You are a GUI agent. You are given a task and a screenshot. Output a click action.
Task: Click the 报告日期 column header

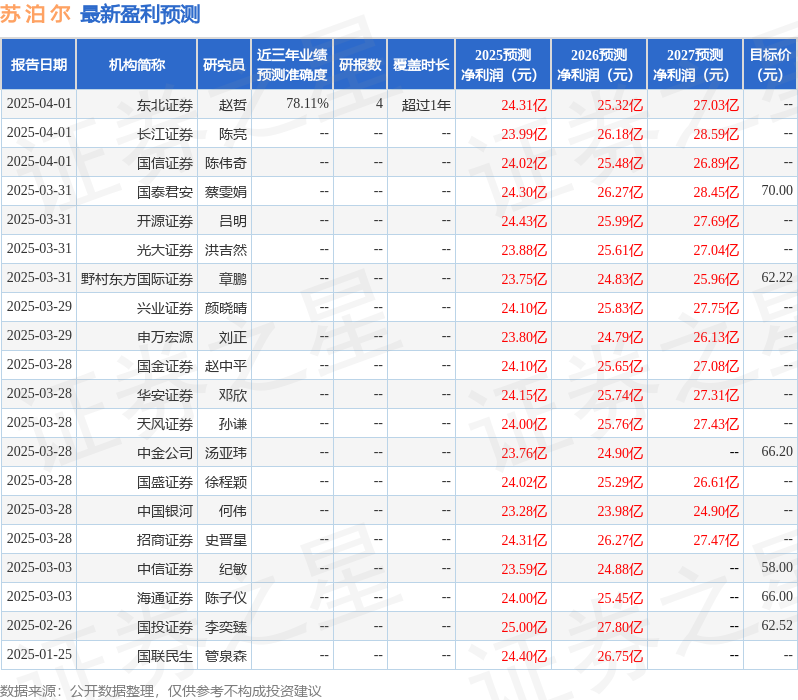click(x=39, y=65)
